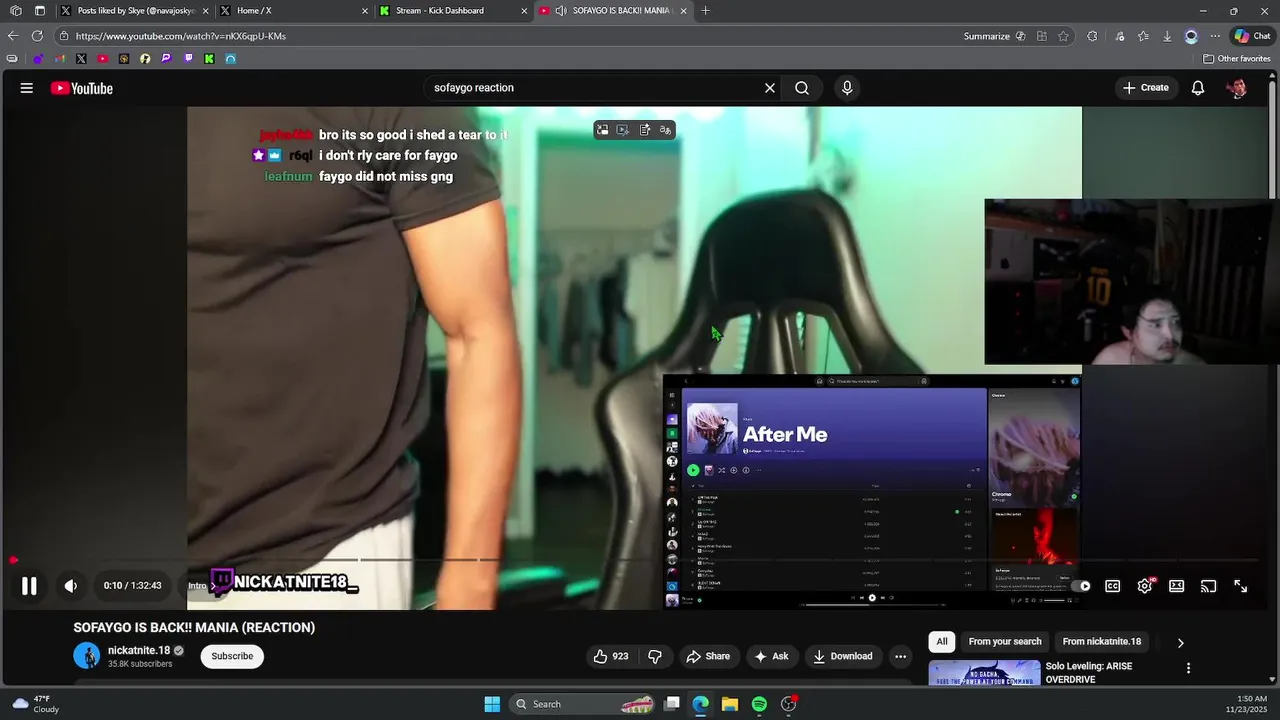Open YouTube notifications bell

[x=1197, y=88]
